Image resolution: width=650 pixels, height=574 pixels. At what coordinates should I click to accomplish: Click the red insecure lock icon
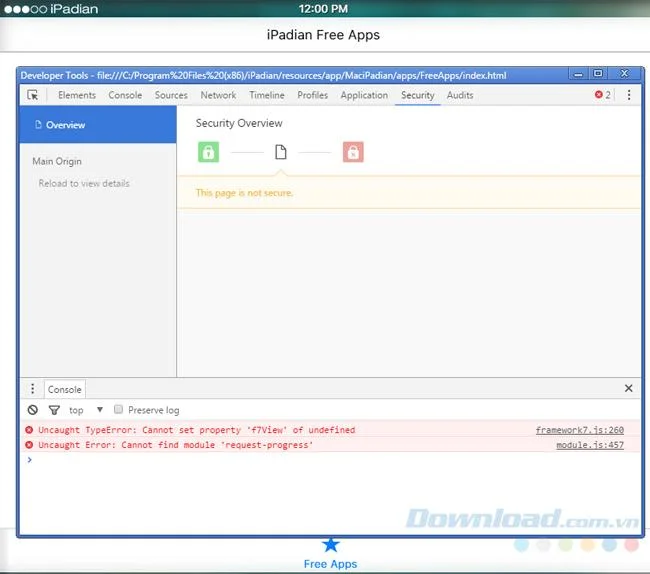coord(353,152)
